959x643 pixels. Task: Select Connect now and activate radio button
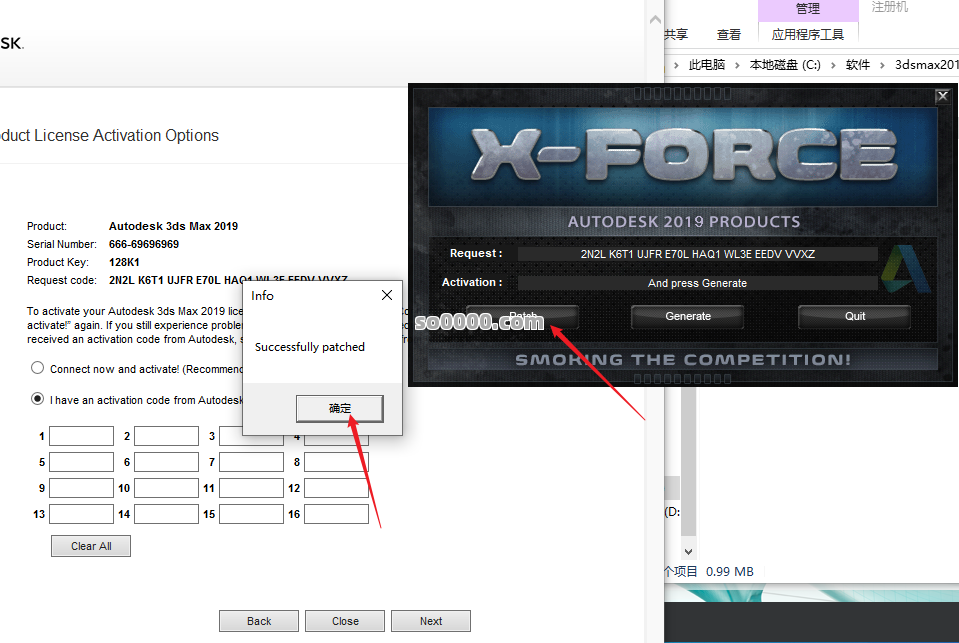tap(38, 369)
